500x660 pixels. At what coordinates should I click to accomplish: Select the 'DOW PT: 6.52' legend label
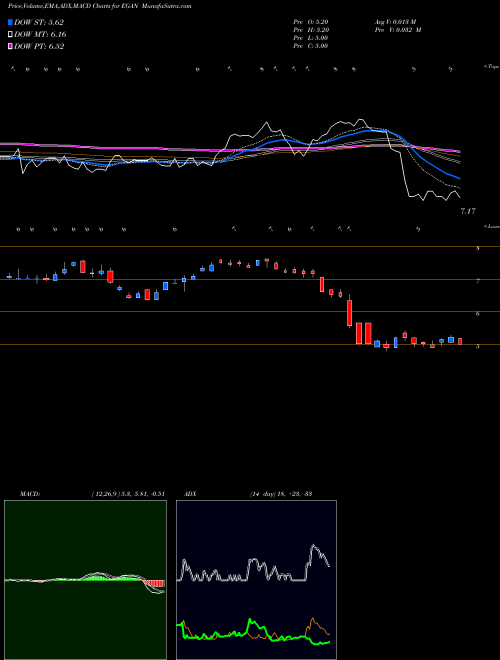39,46
